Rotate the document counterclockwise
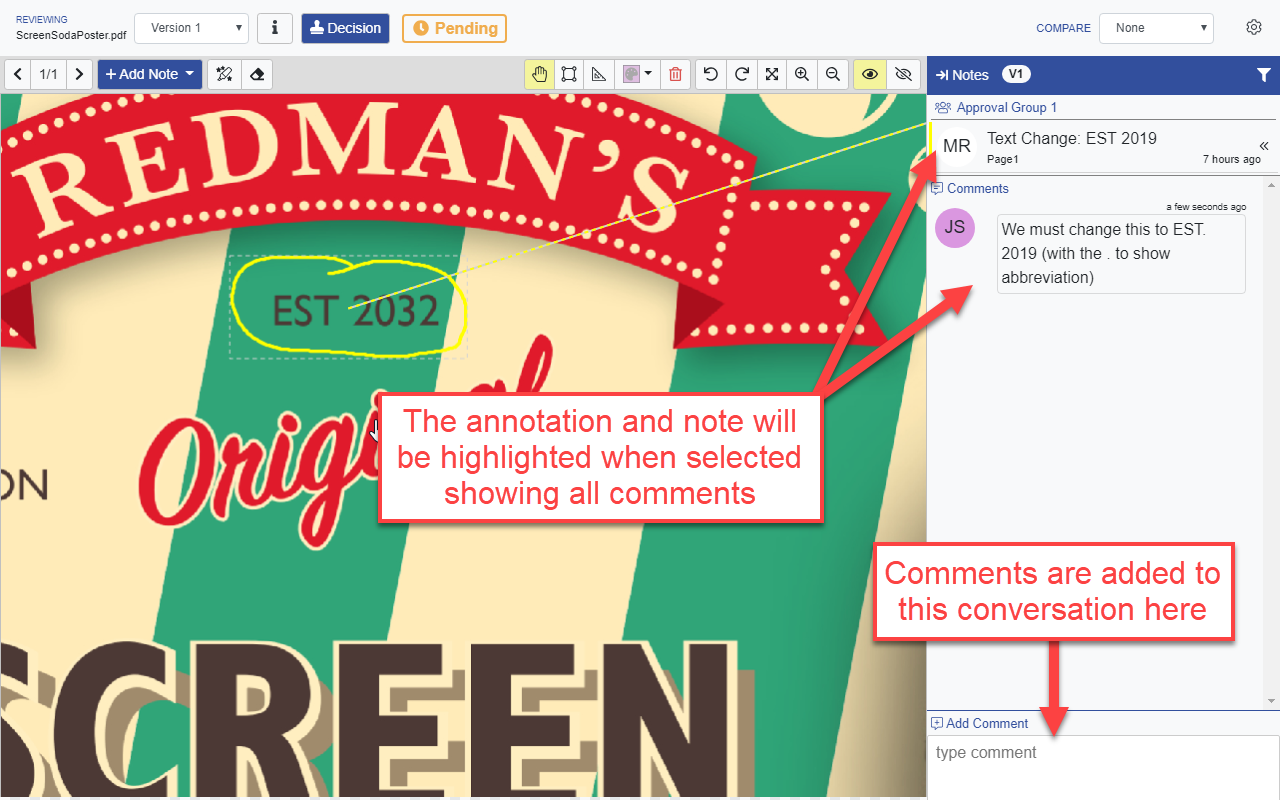Screen dimensions: 1280x800 [711, 74]
